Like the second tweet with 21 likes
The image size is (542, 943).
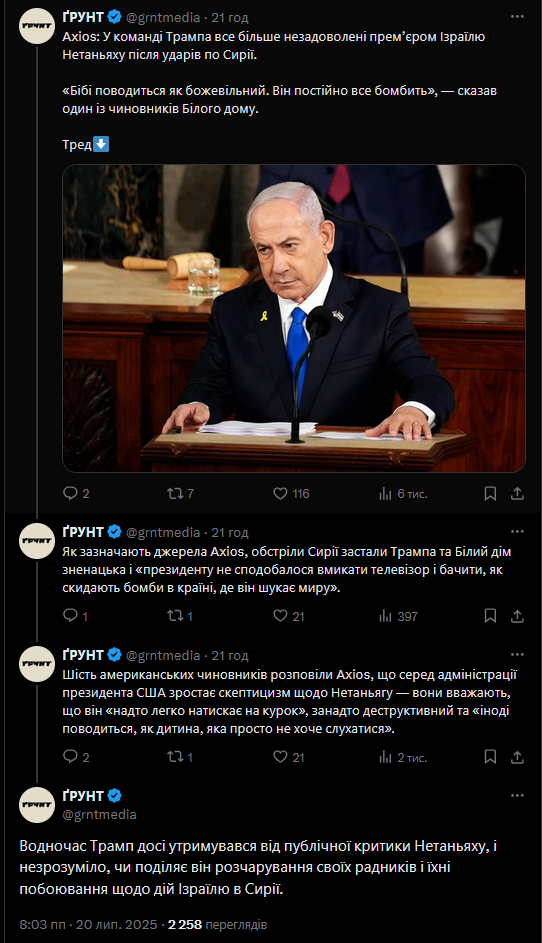point(289,616)
